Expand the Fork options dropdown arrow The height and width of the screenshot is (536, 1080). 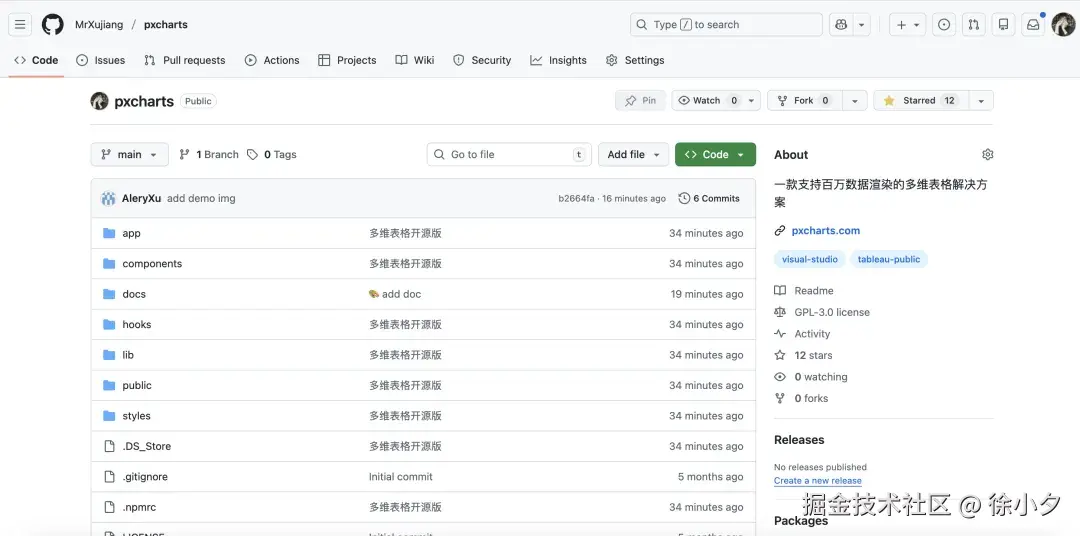tap(855, 101)
